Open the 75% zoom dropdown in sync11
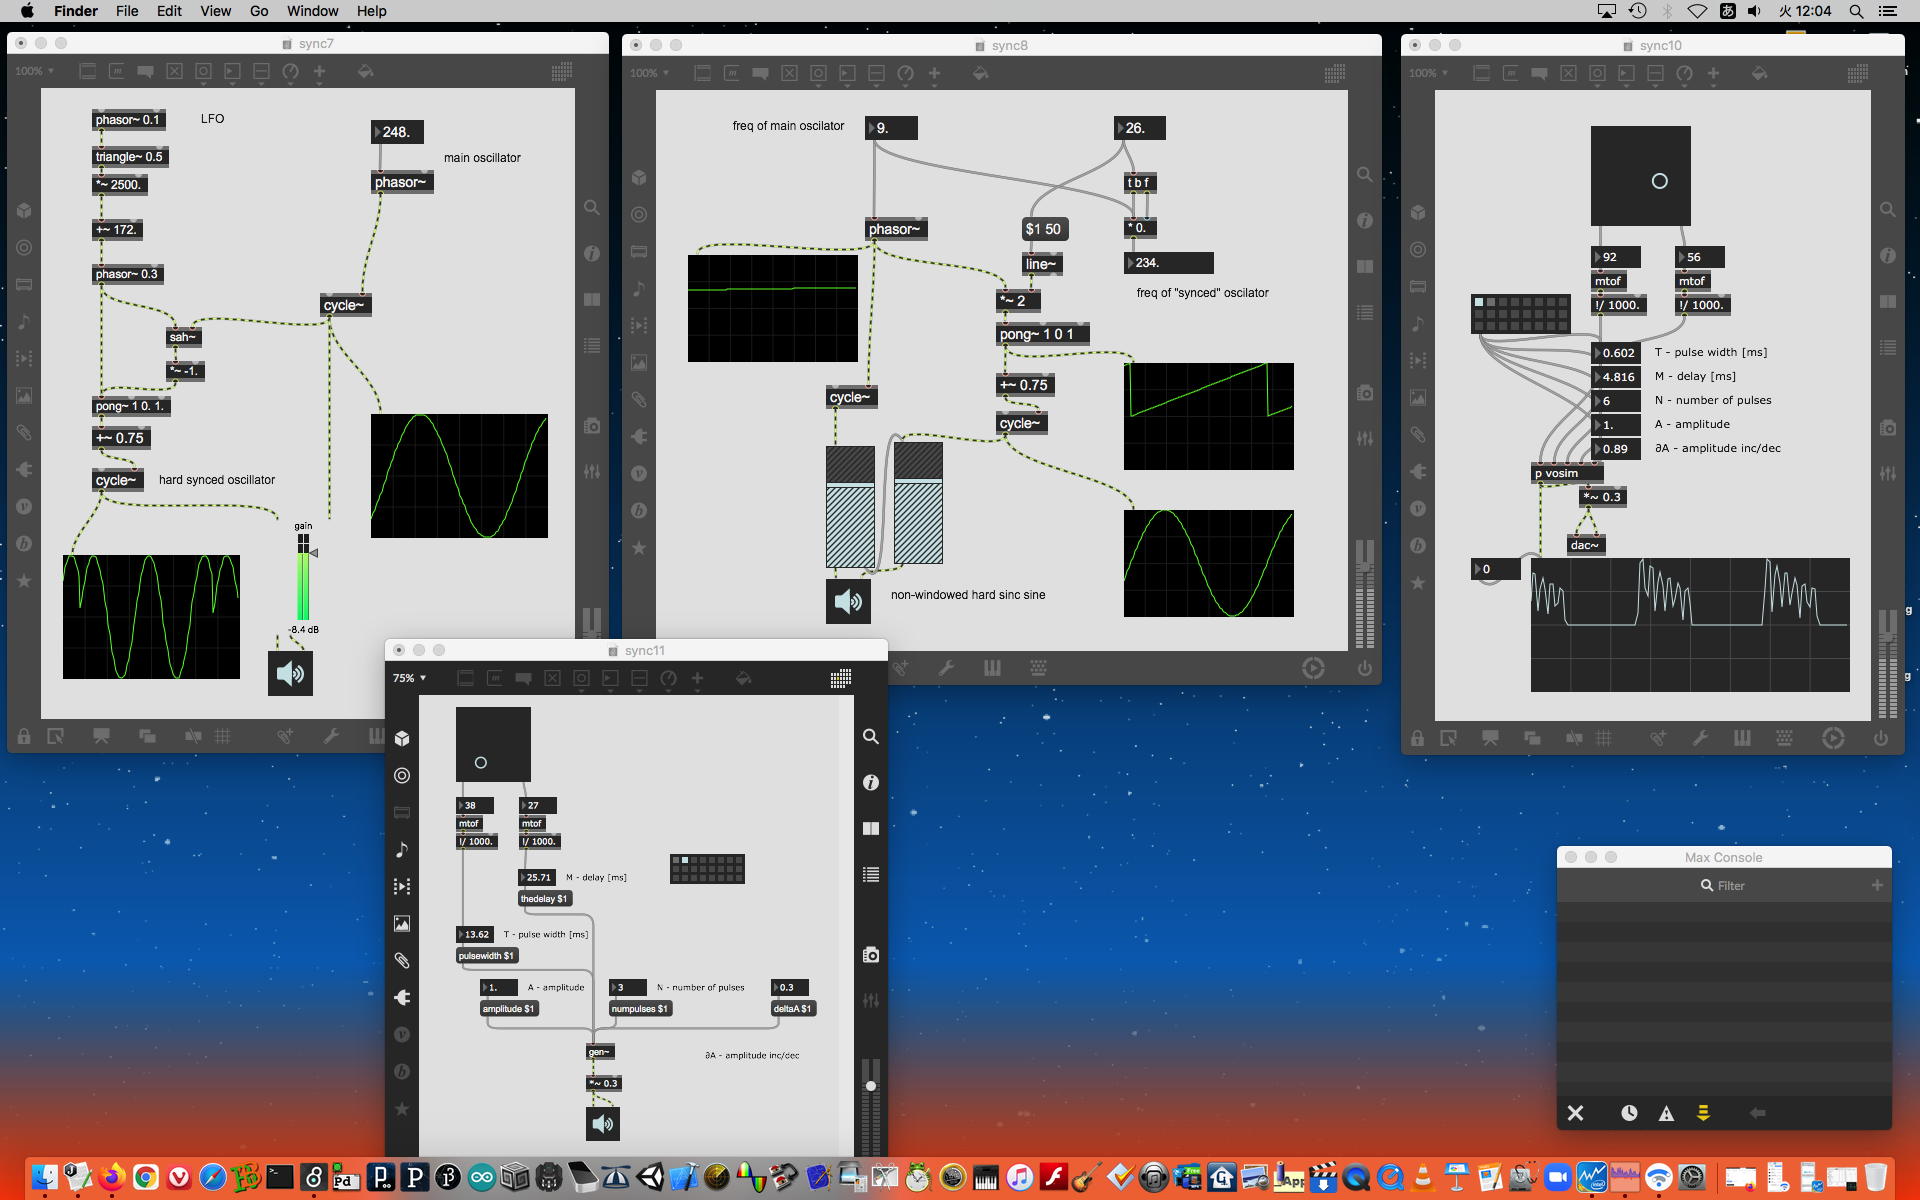 point(409,678)
